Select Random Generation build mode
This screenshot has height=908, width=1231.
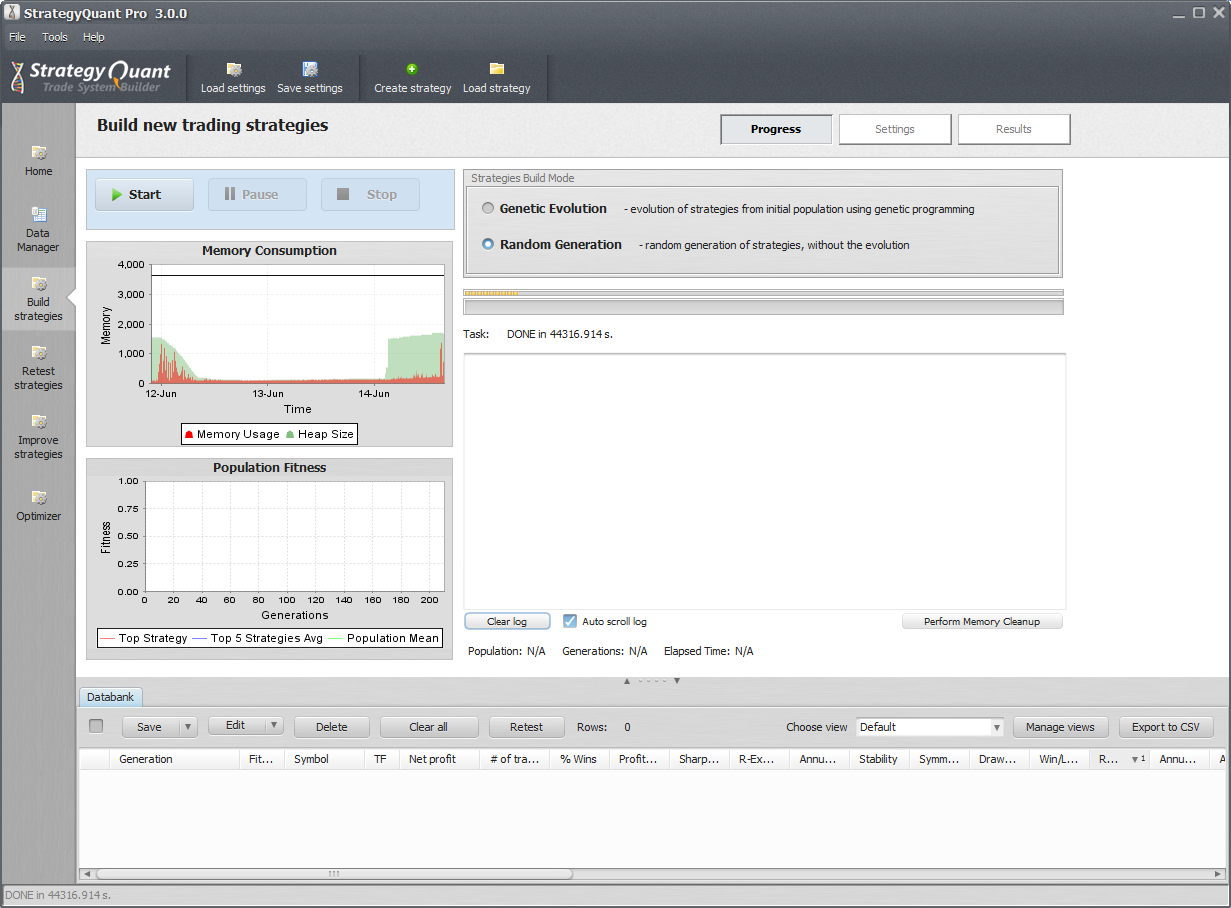click(488, 244)
